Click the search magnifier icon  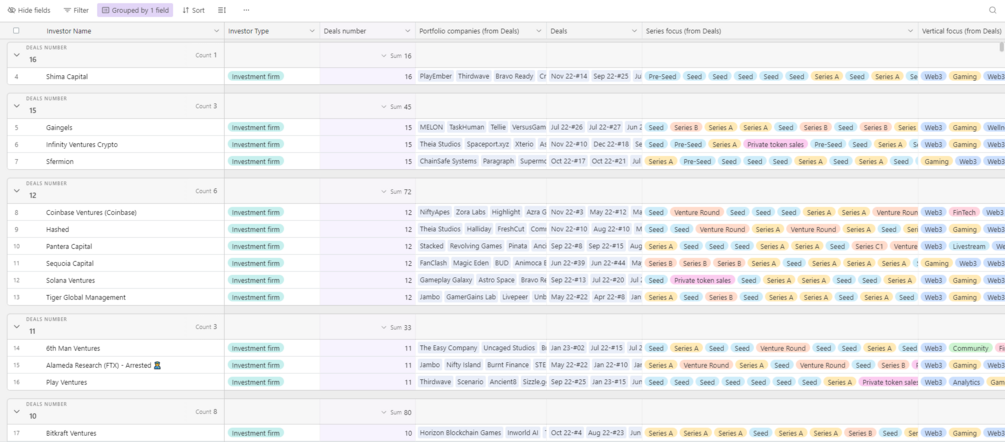click(993, 10)
